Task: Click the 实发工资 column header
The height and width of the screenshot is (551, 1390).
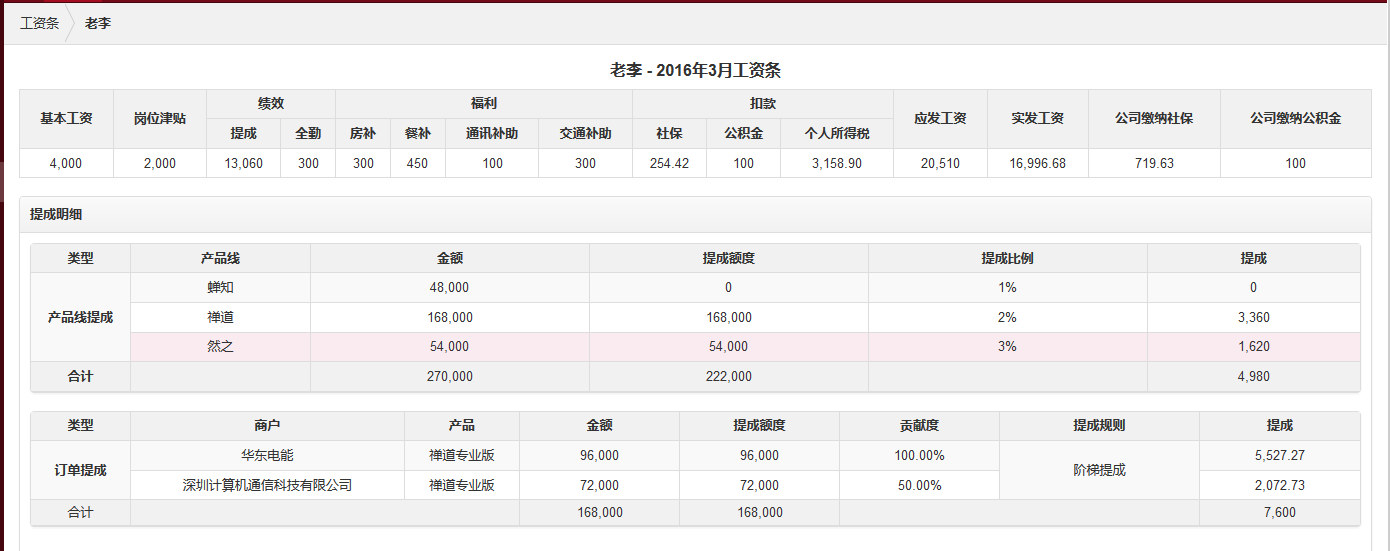Action: (x=1038, y=118)
